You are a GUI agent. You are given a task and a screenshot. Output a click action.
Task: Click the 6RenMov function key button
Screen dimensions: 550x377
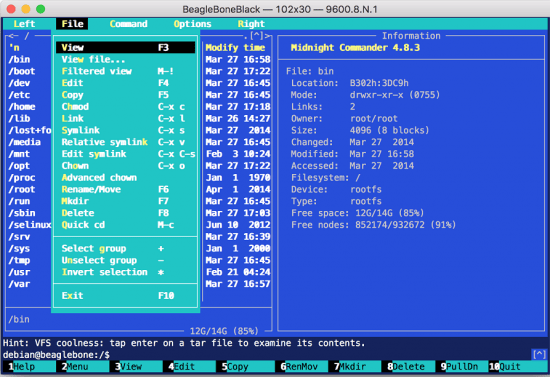(x=302, y=367)
